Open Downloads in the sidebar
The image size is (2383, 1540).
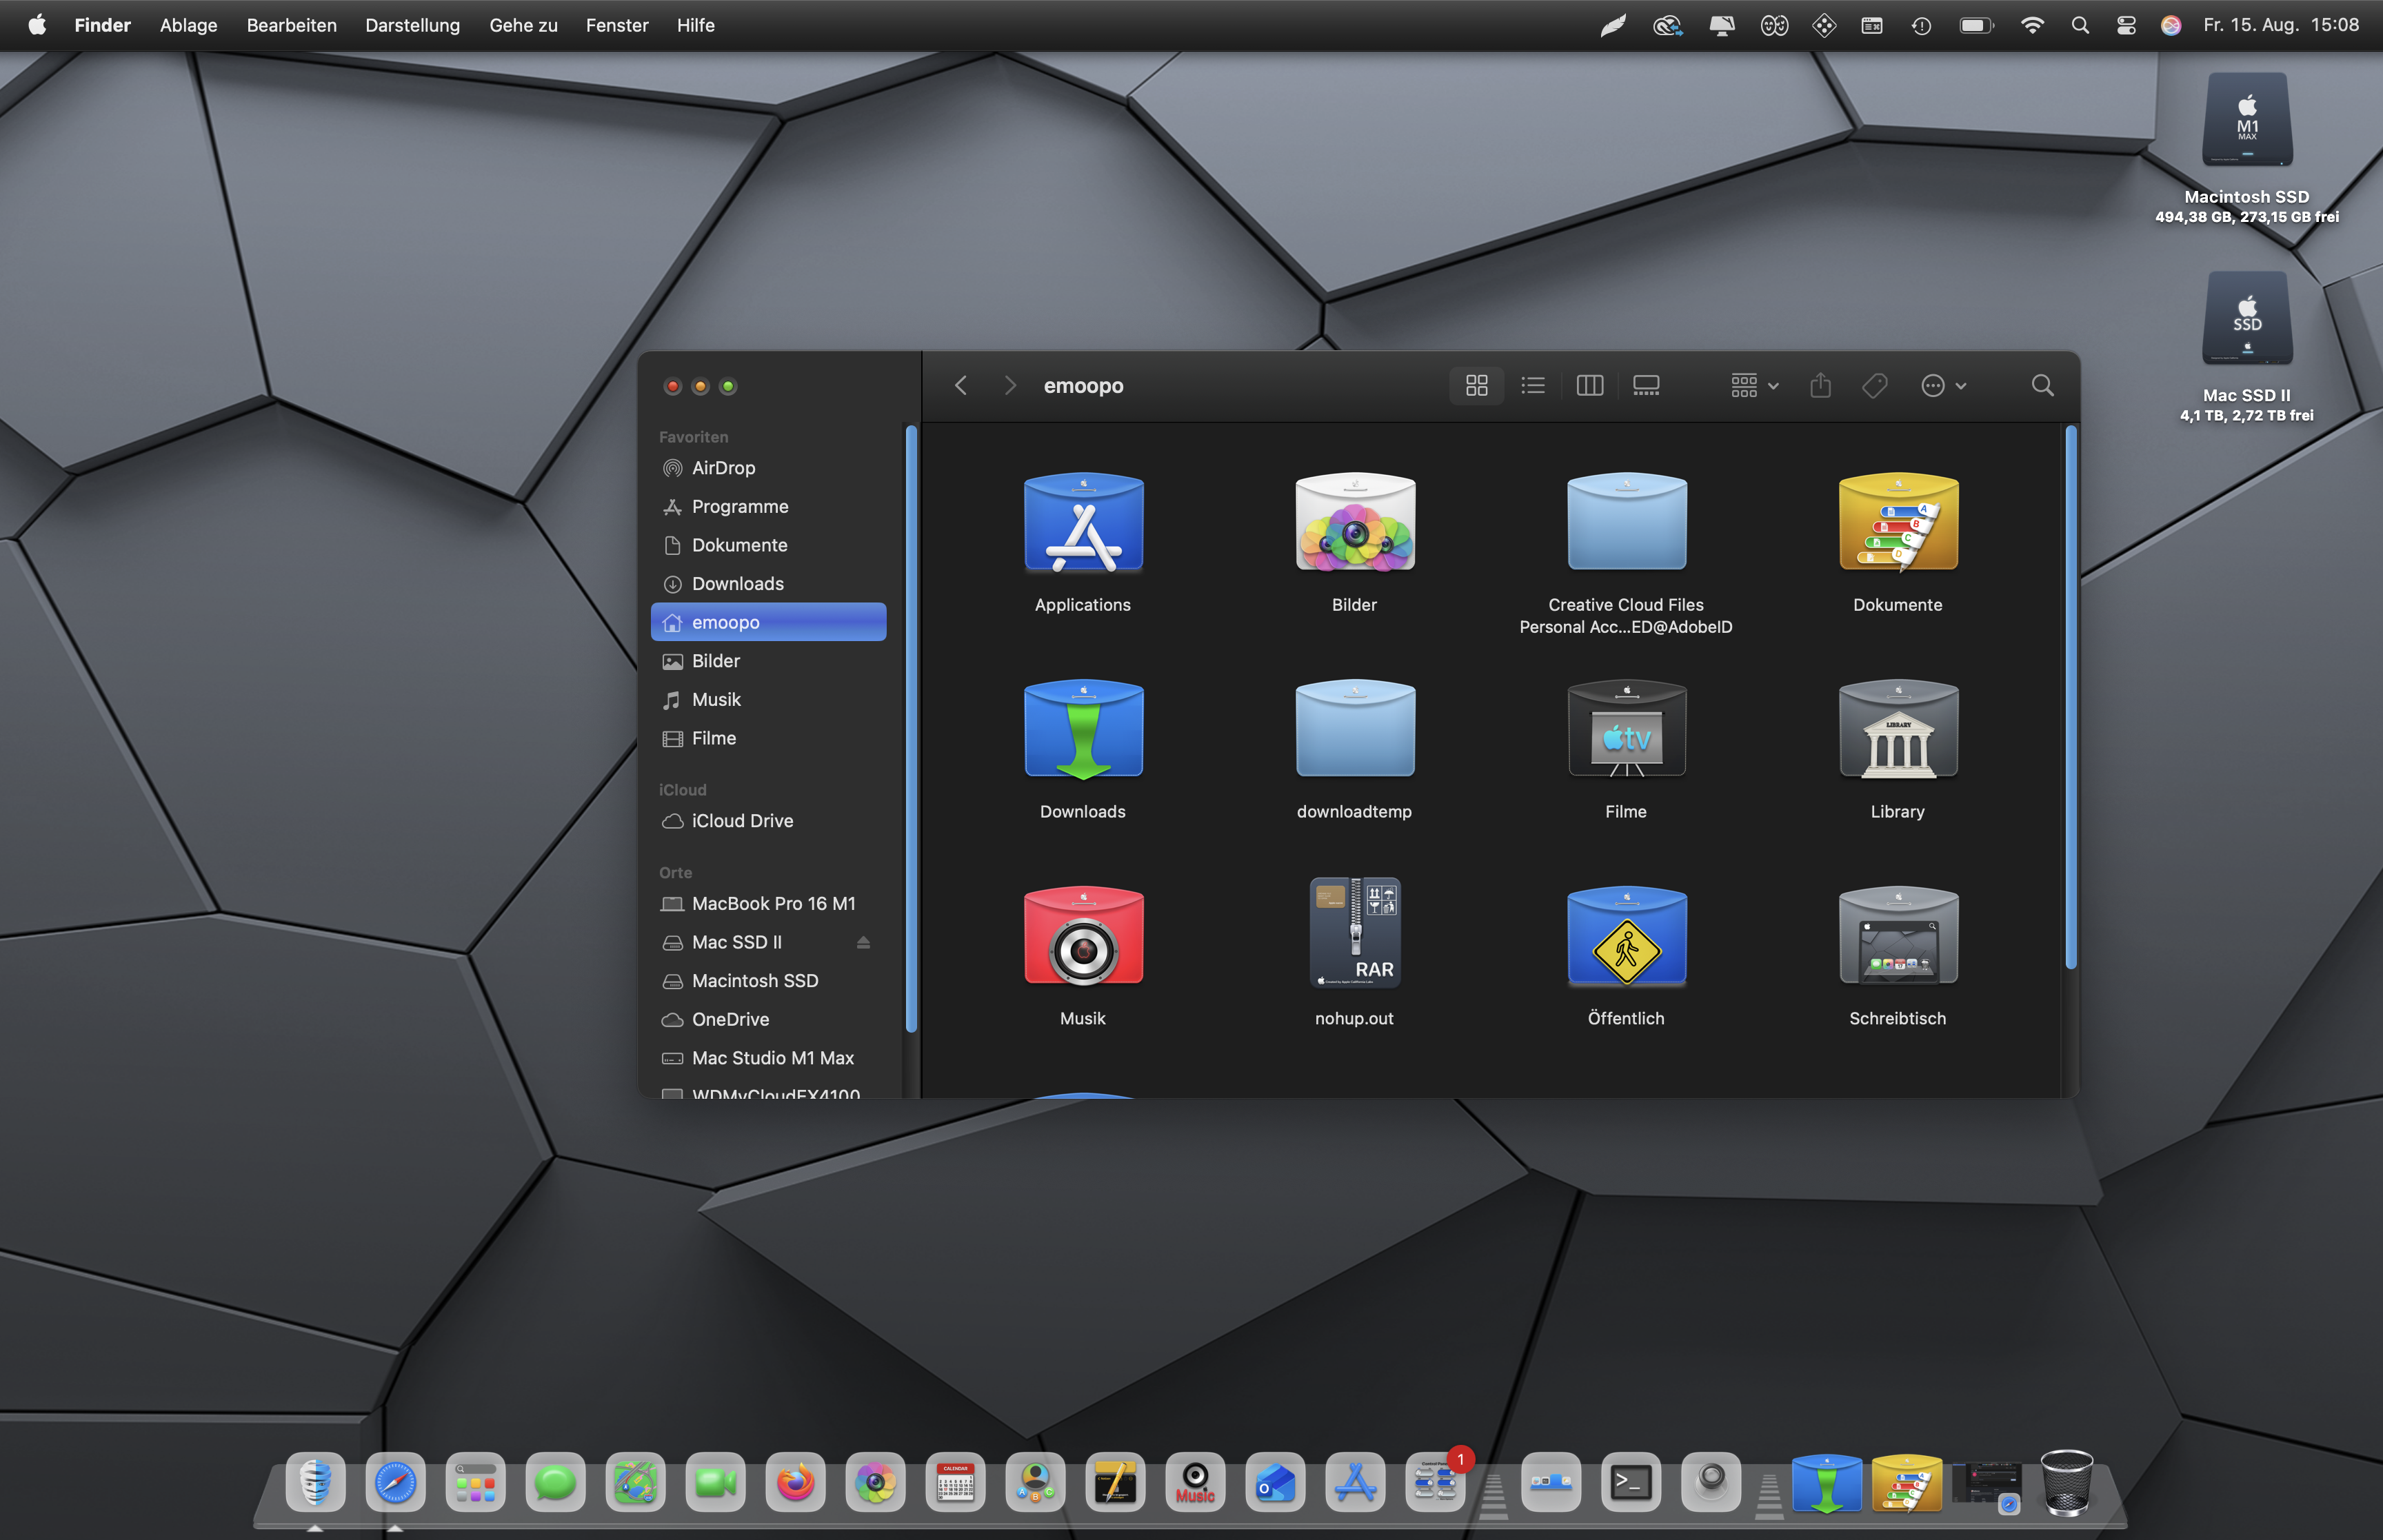point(768,584)
